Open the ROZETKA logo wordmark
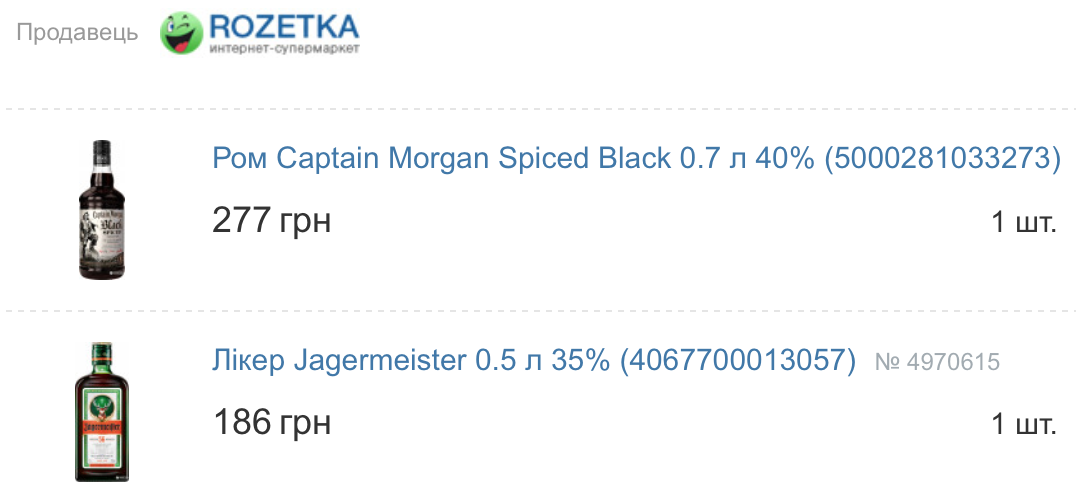Screen dimensions: 1076x500 click(x=284, y=27)
